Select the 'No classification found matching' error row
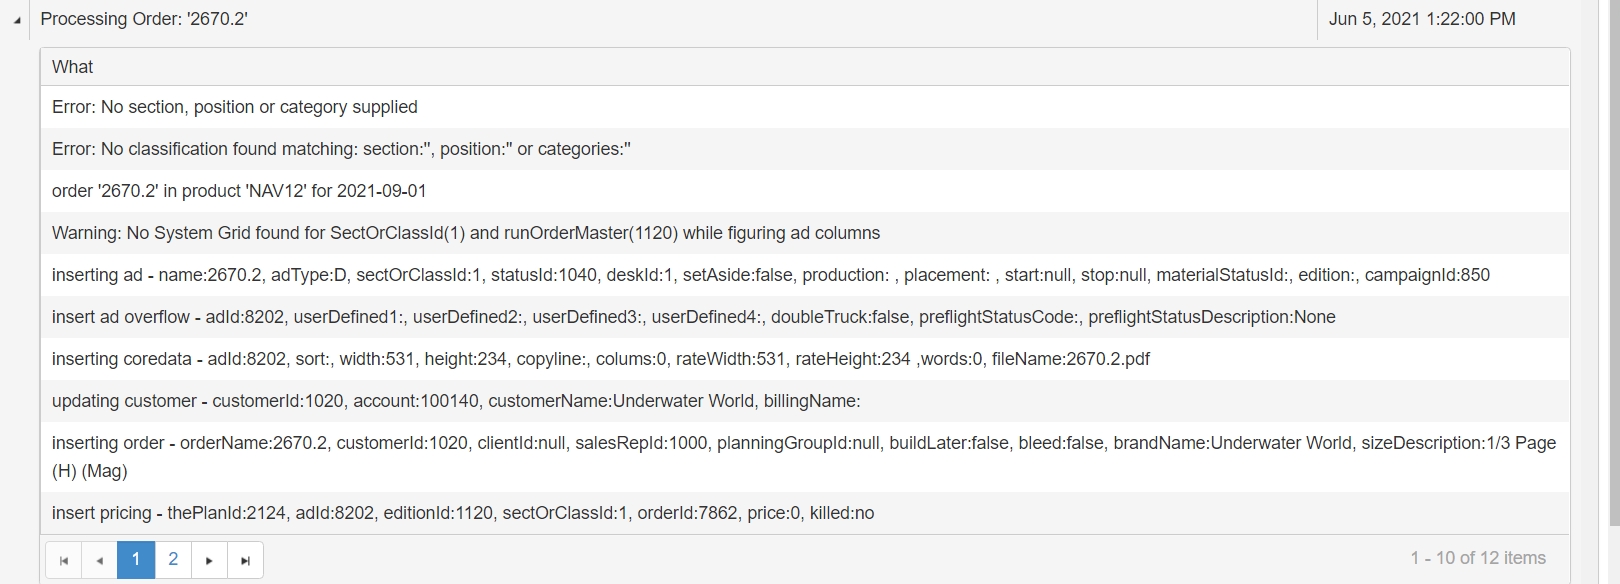This screenshot has height=584, width=1620. (341, 149)
